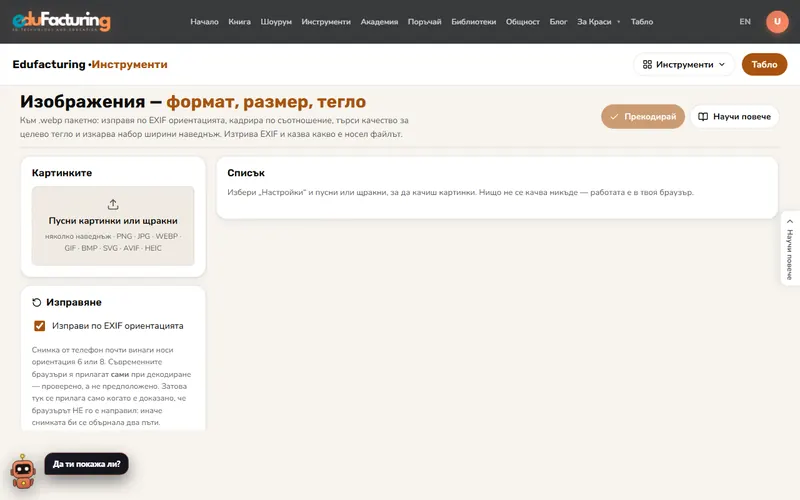This screenshot has height=500, width=800.
Task: Expand the side Научи повече panel tab
Action: point(790,248)
